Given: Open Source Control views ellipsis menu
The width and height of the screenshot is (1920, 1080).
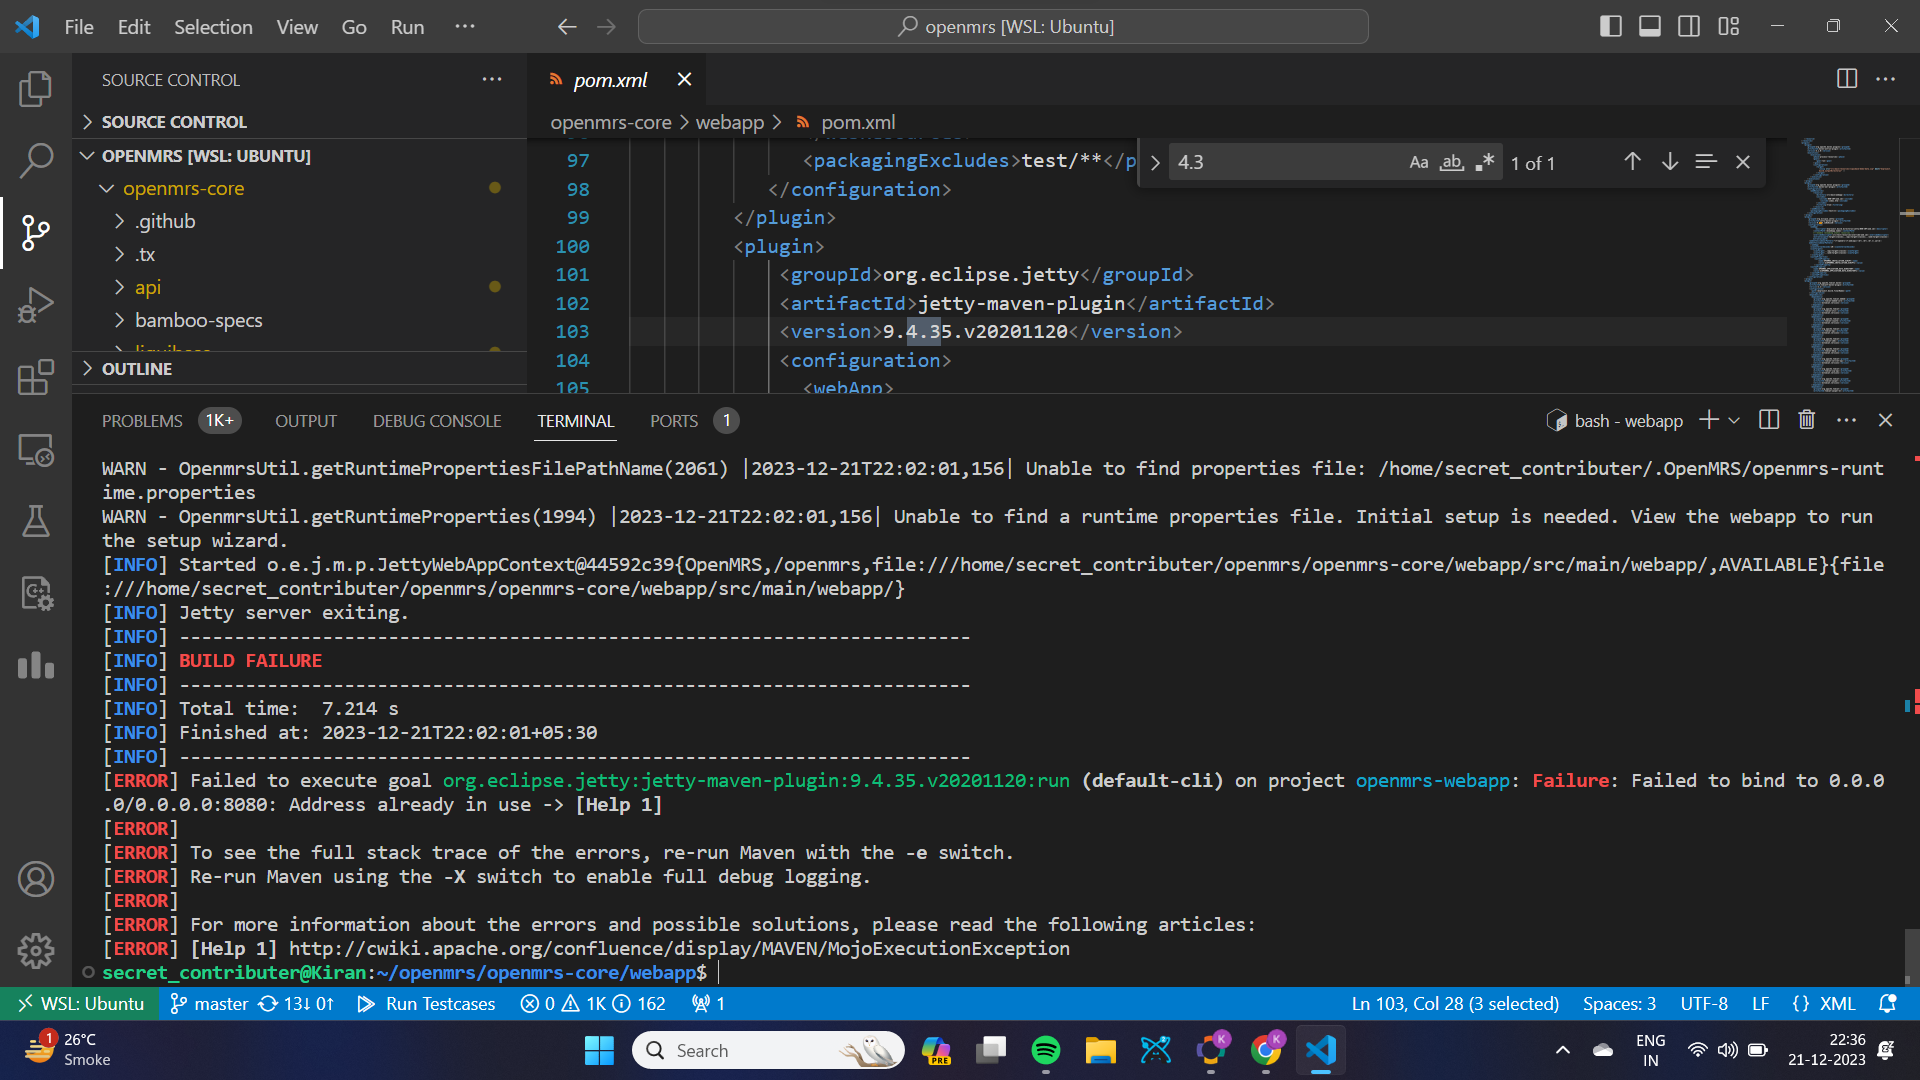Looking at the screenshot, I should point(492,79).
